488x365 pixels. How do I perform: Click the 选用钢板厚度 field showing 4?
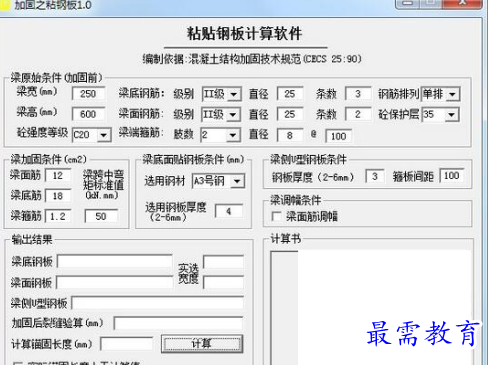(229, 211)
